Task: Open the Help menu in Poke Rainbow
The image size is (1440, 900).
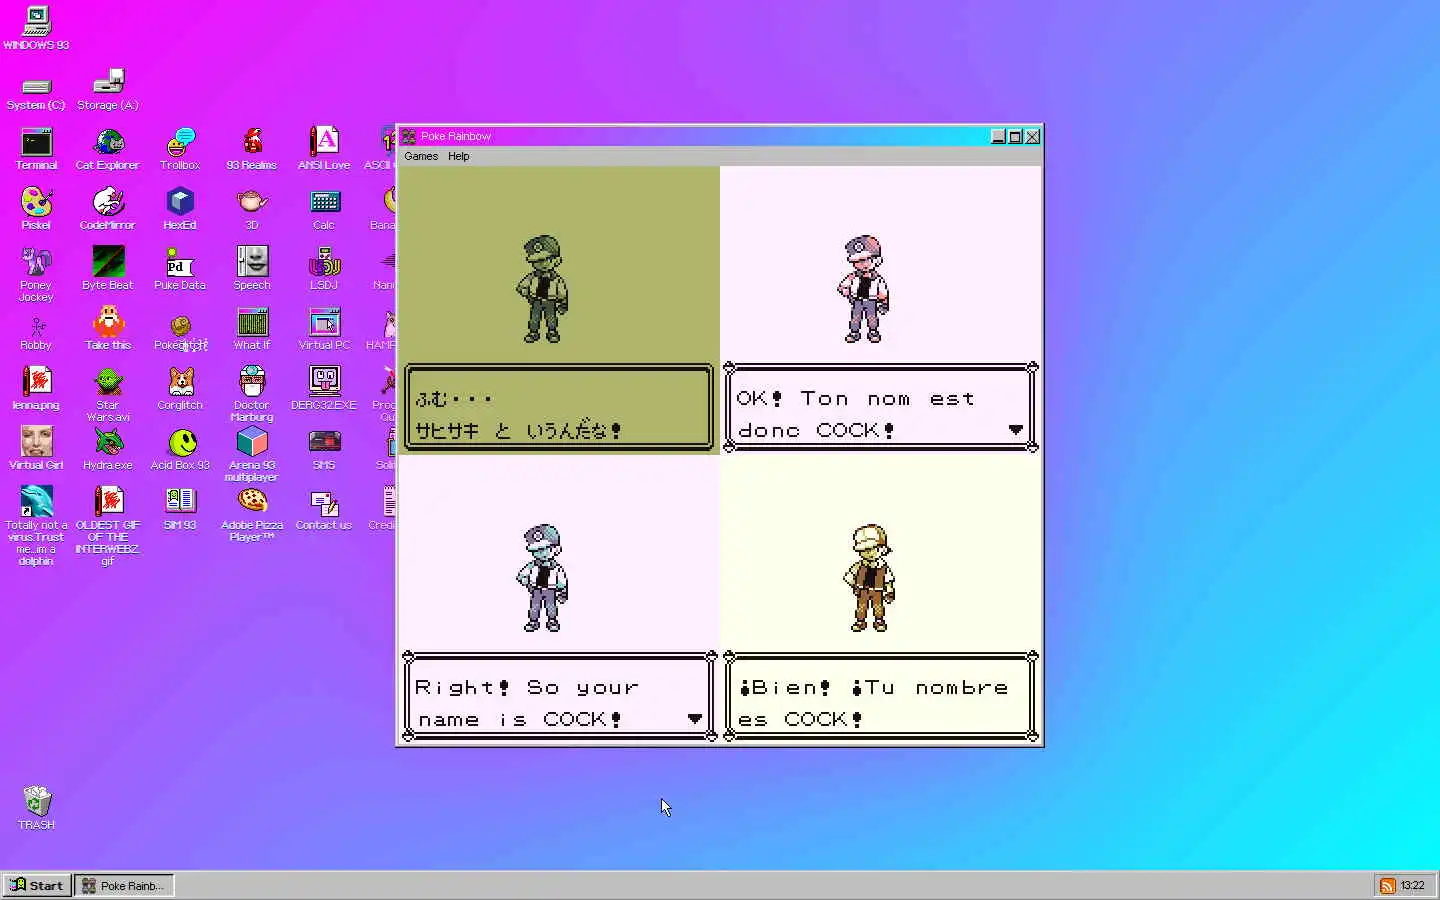Action: pos(459,156)
